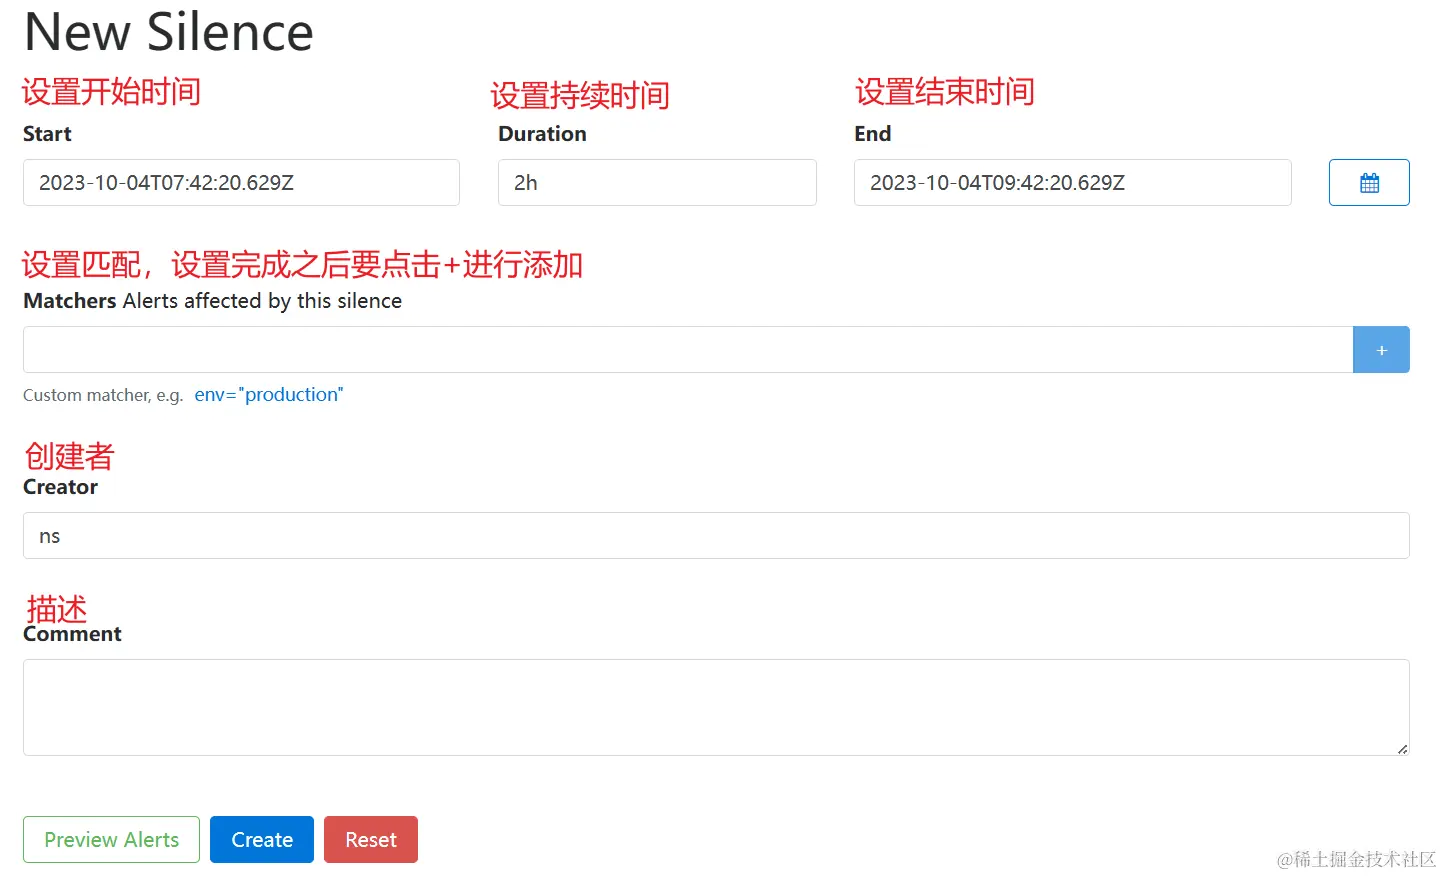Edit the Duration field showing 2h
1443x876 pixels.
[x=657, y=183]
